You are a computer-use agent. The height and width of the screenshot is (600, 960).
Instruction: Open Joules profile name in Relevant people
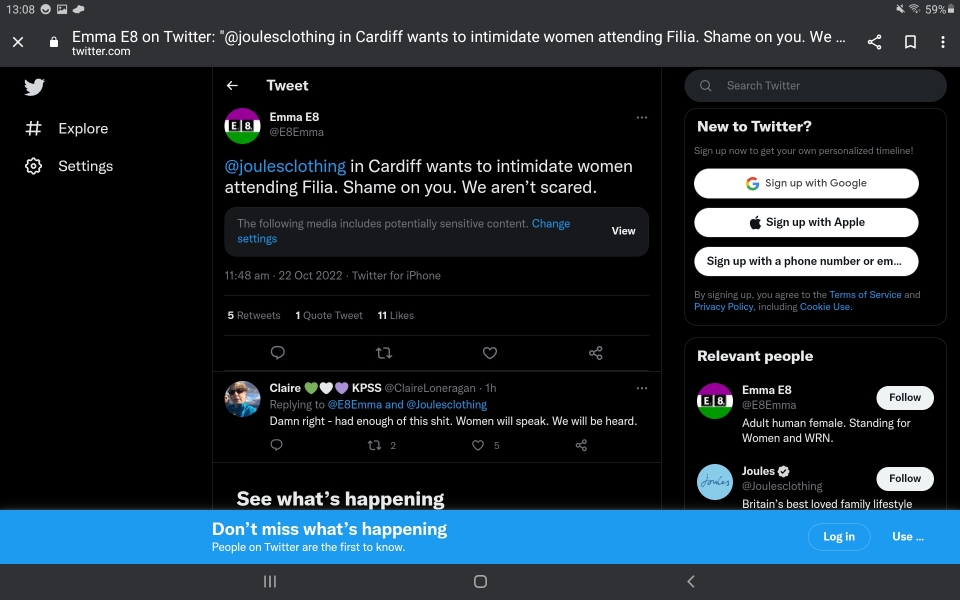point(758,471)
